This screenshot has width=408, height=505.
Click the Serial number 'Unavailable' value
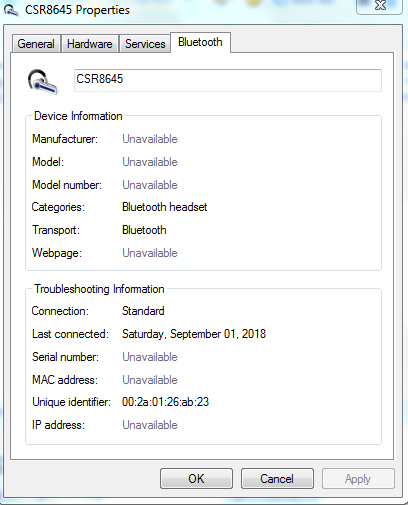click(x=150, y=357)
